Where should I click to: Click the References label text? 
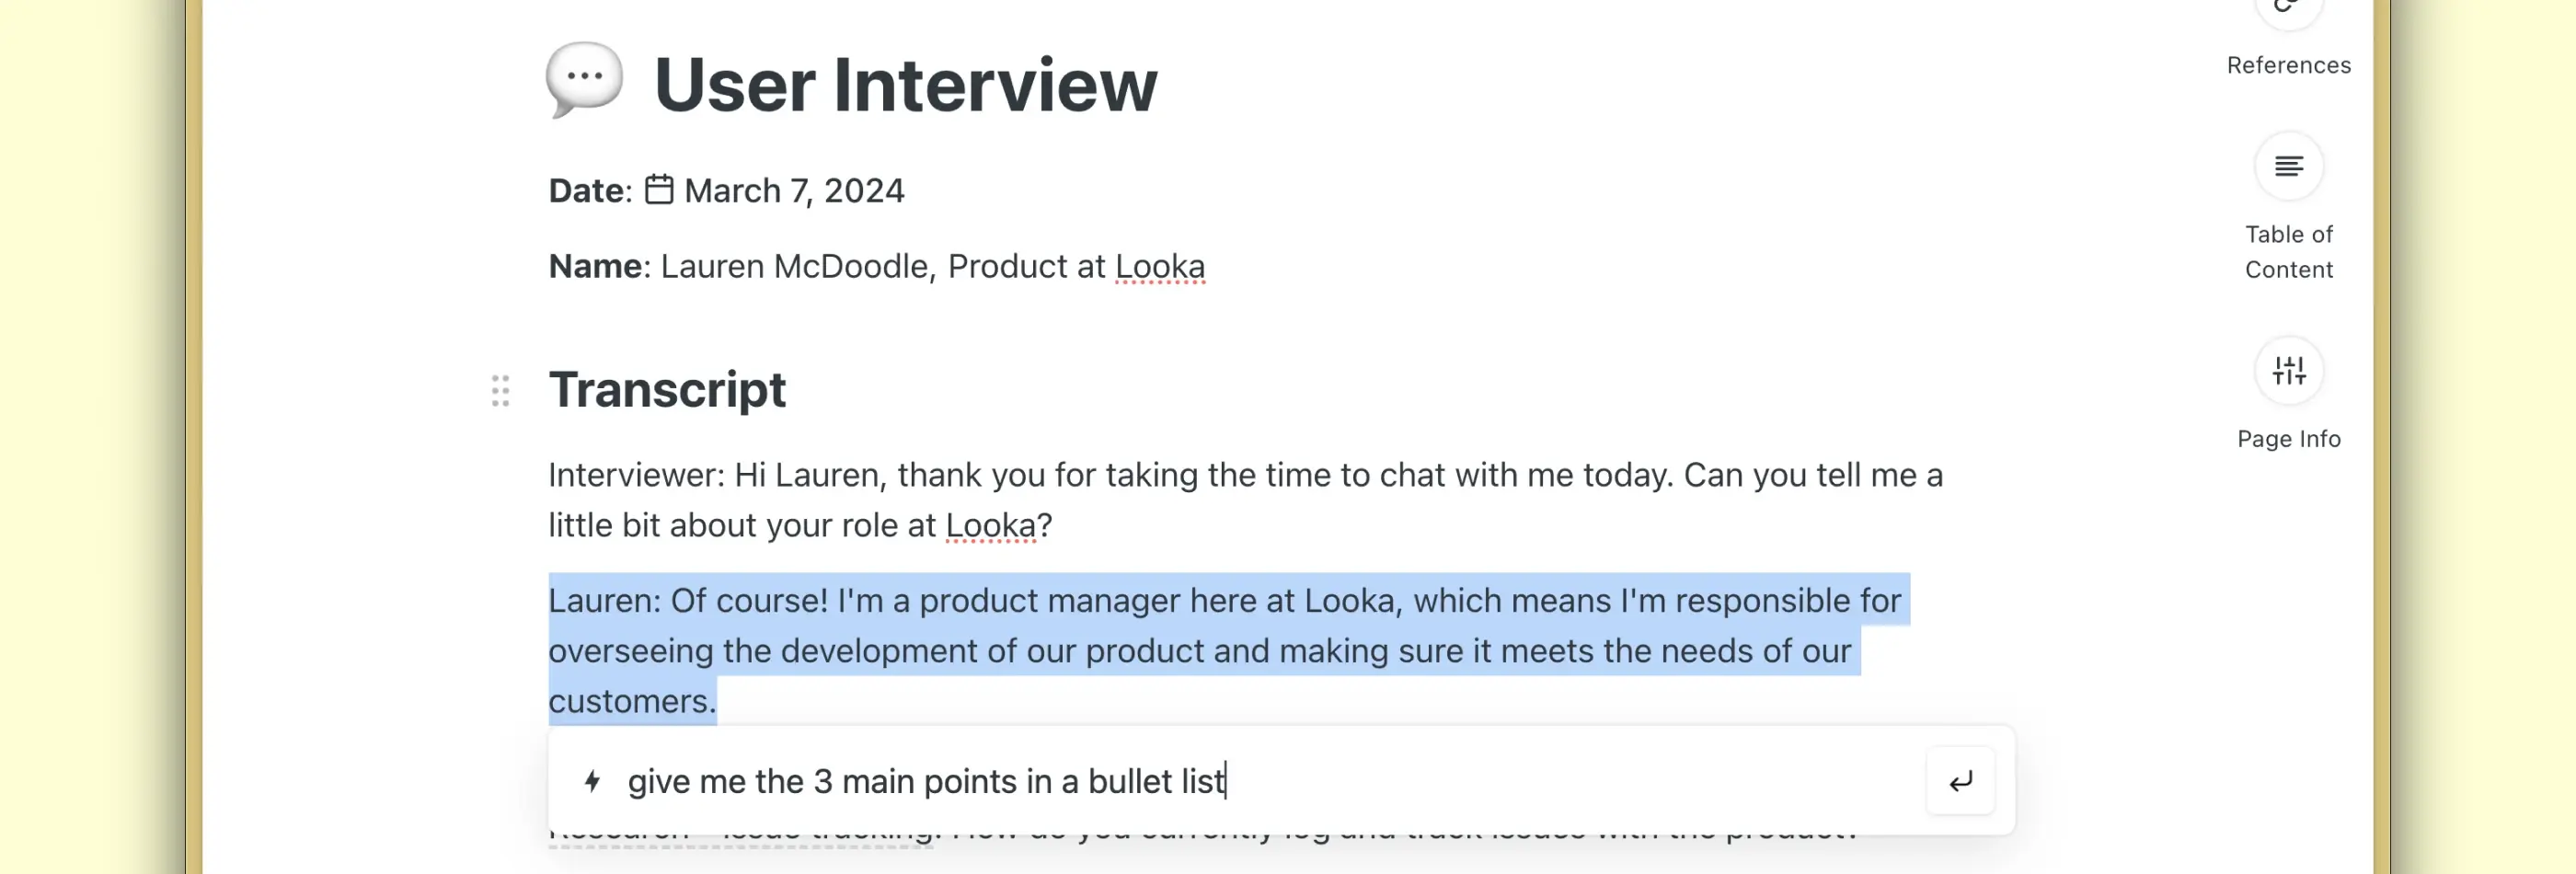click(x=2288, y=65)
